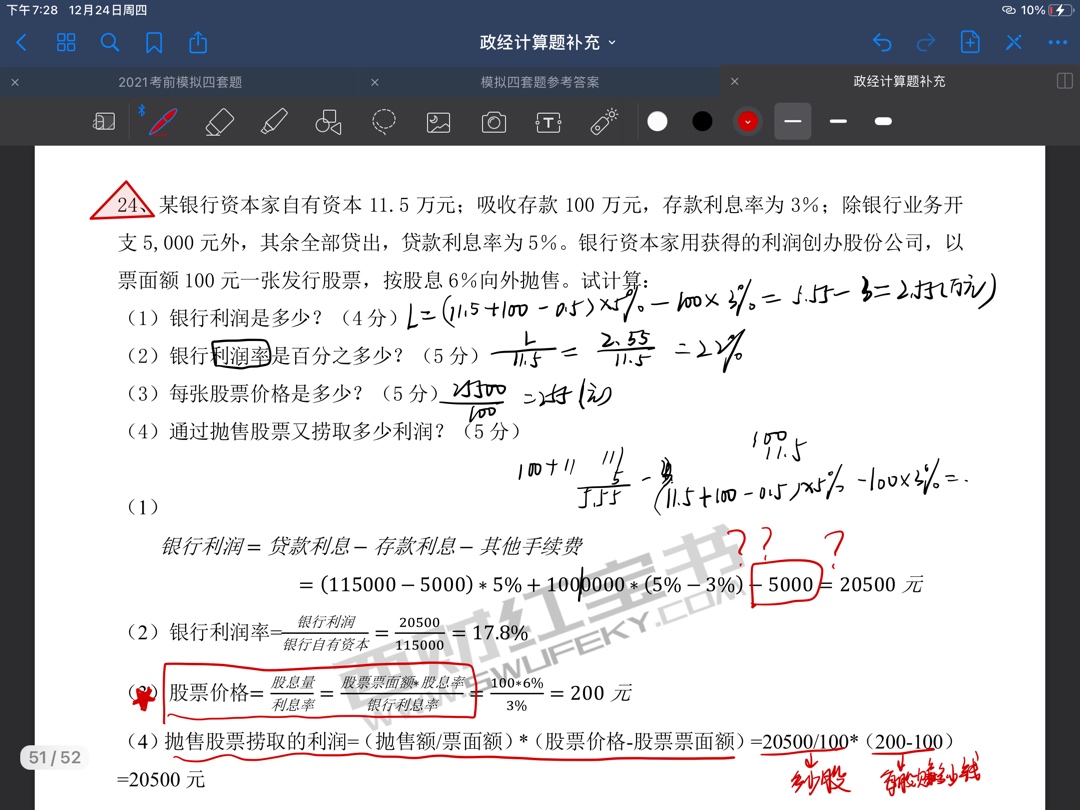Select the 政经计算题补充 tab
This screenshot has width=1080, height=810.
tap(899, 81)
